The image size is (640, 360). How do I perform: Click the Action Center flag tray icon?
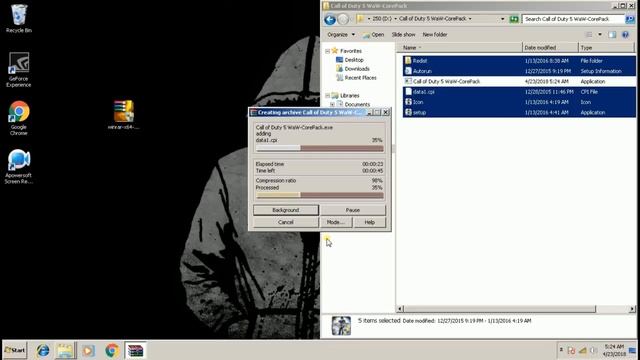tap(571, 351)
